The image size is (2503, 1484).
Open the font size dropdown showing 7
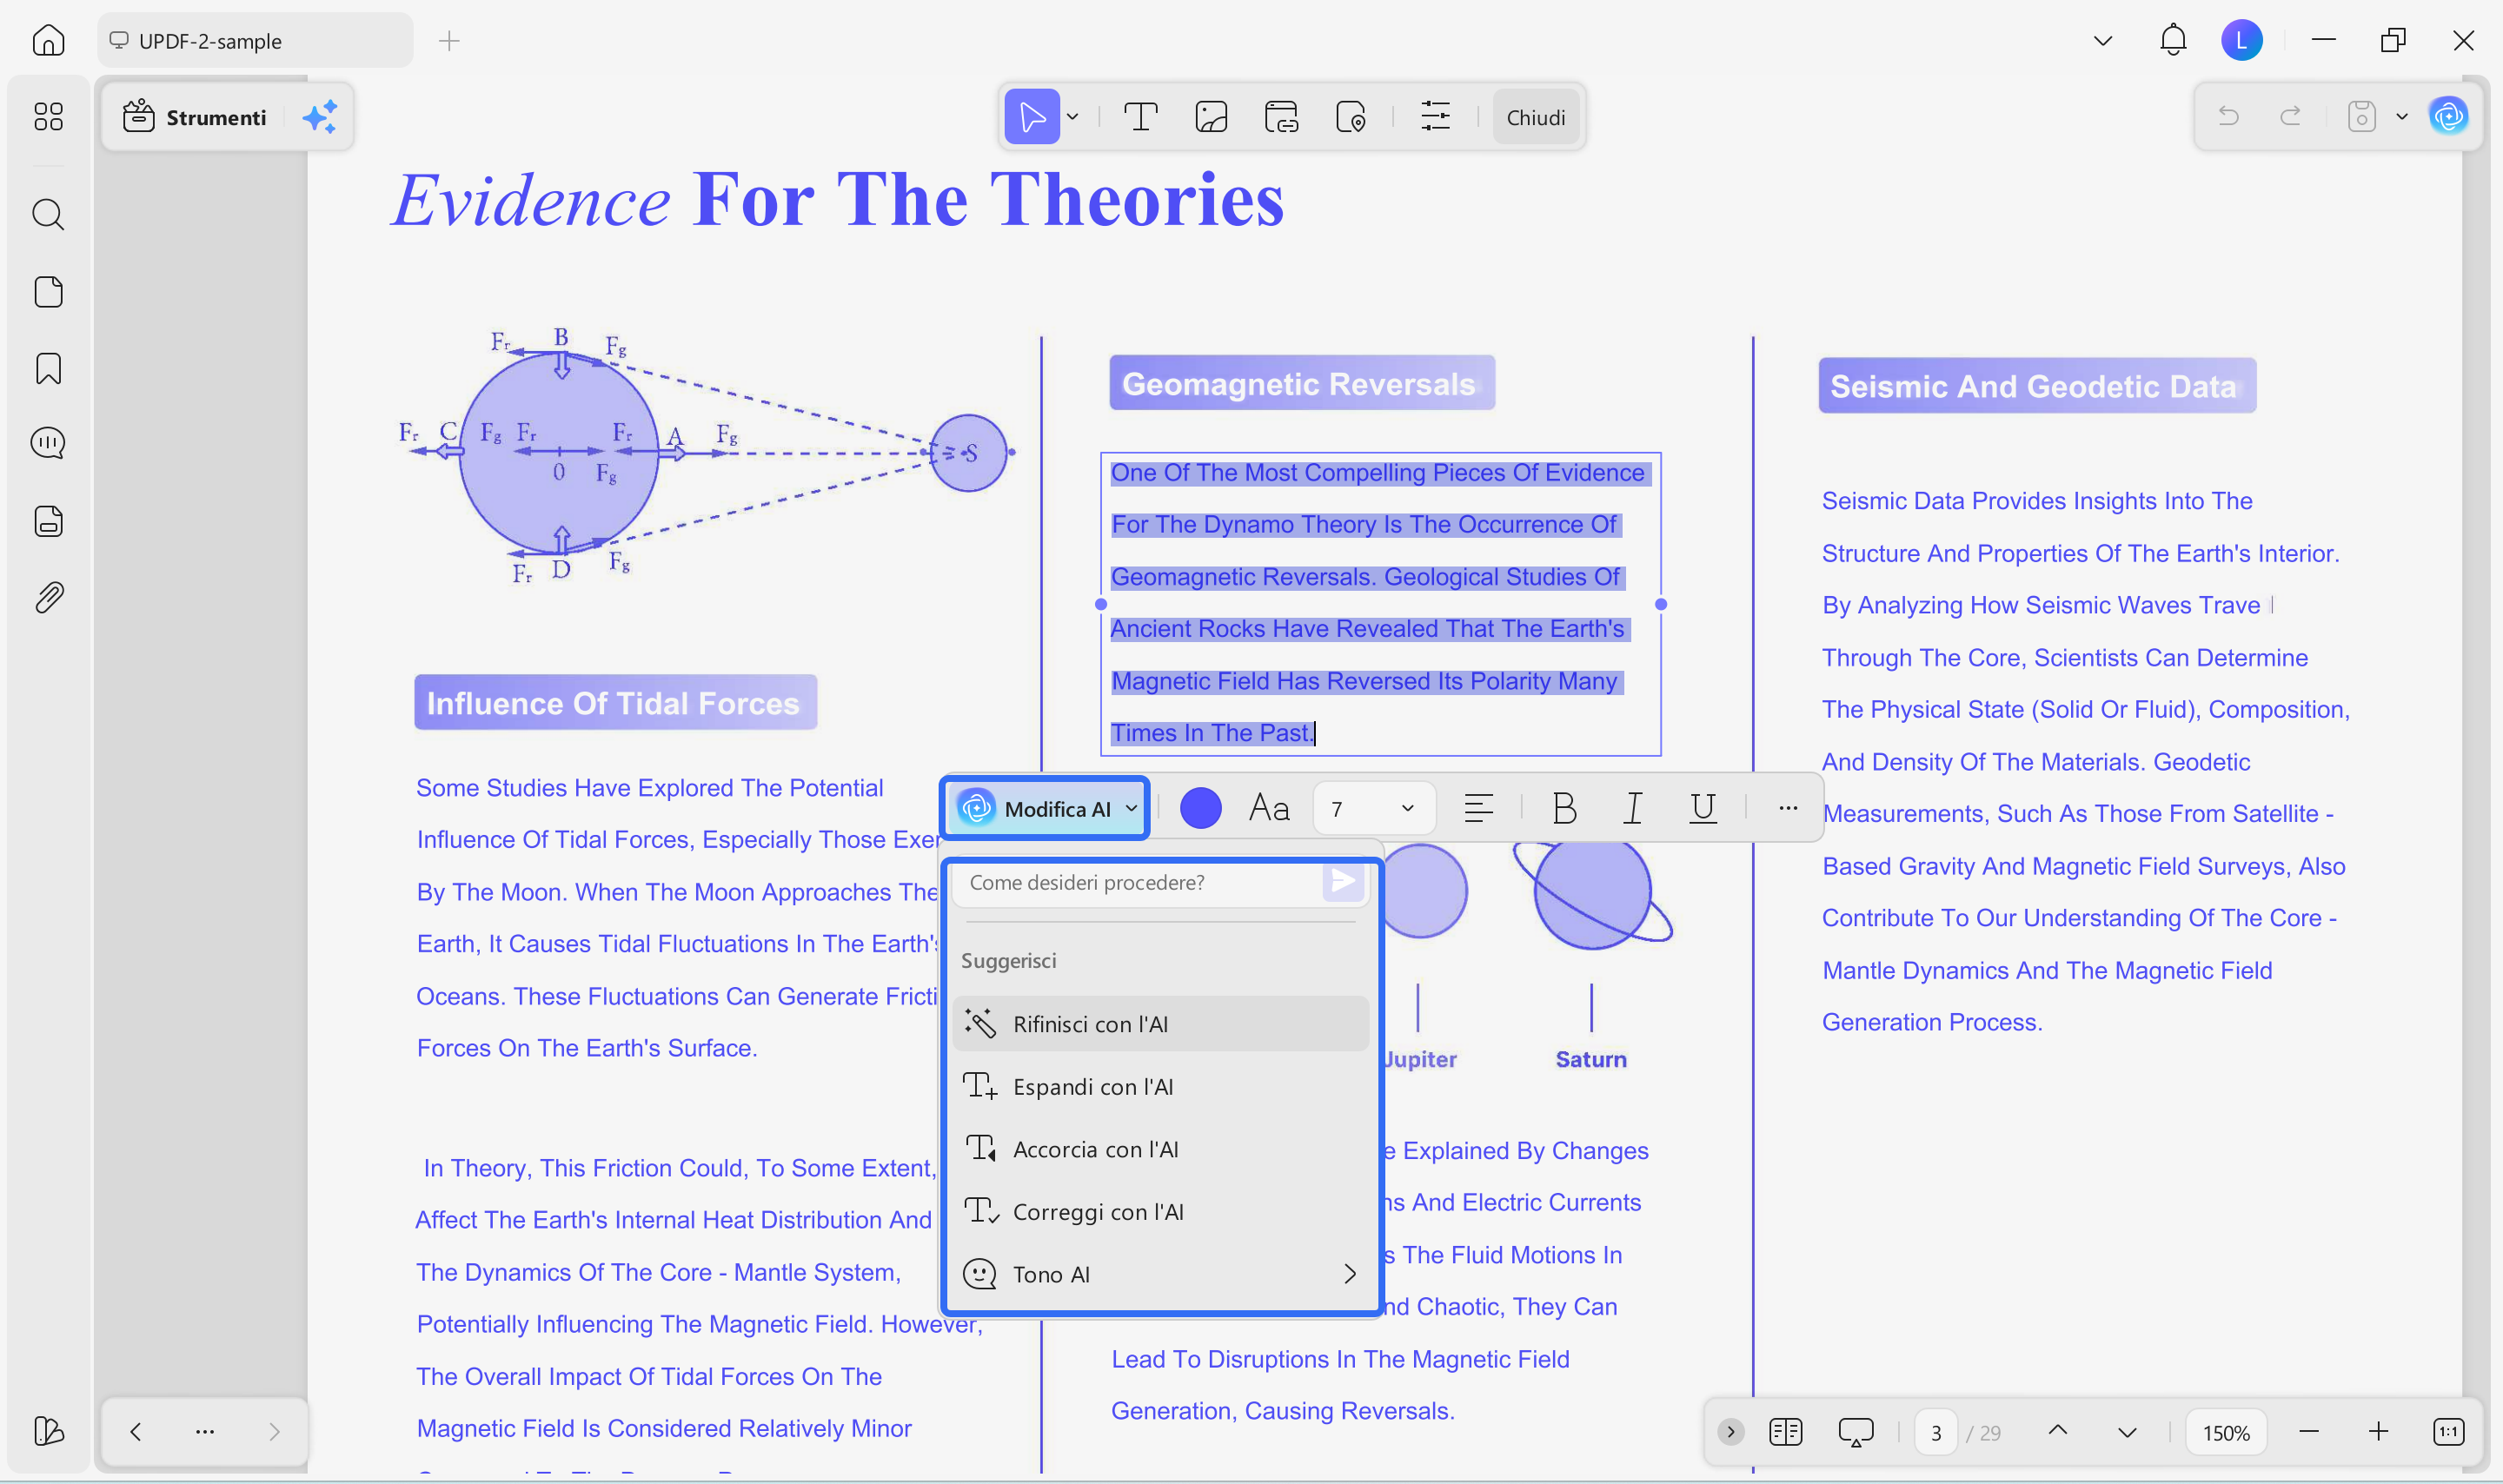click(x=1373, y=808)
